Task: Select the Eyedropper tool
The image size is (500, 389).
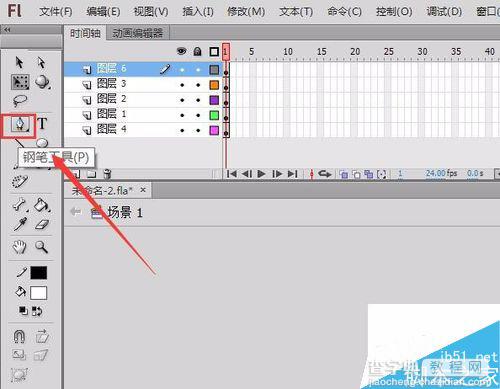Action: click(x=20, y=225)
